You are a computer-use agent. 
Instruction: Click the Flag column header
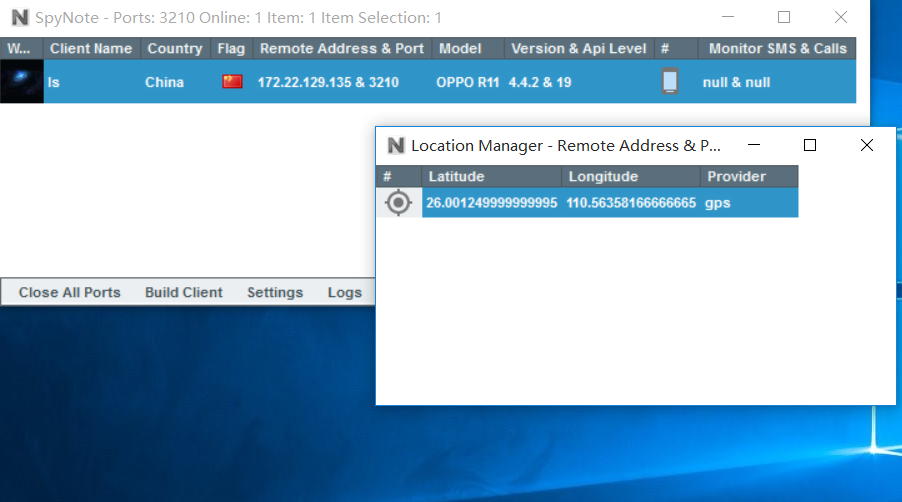[x=232, y=48]
